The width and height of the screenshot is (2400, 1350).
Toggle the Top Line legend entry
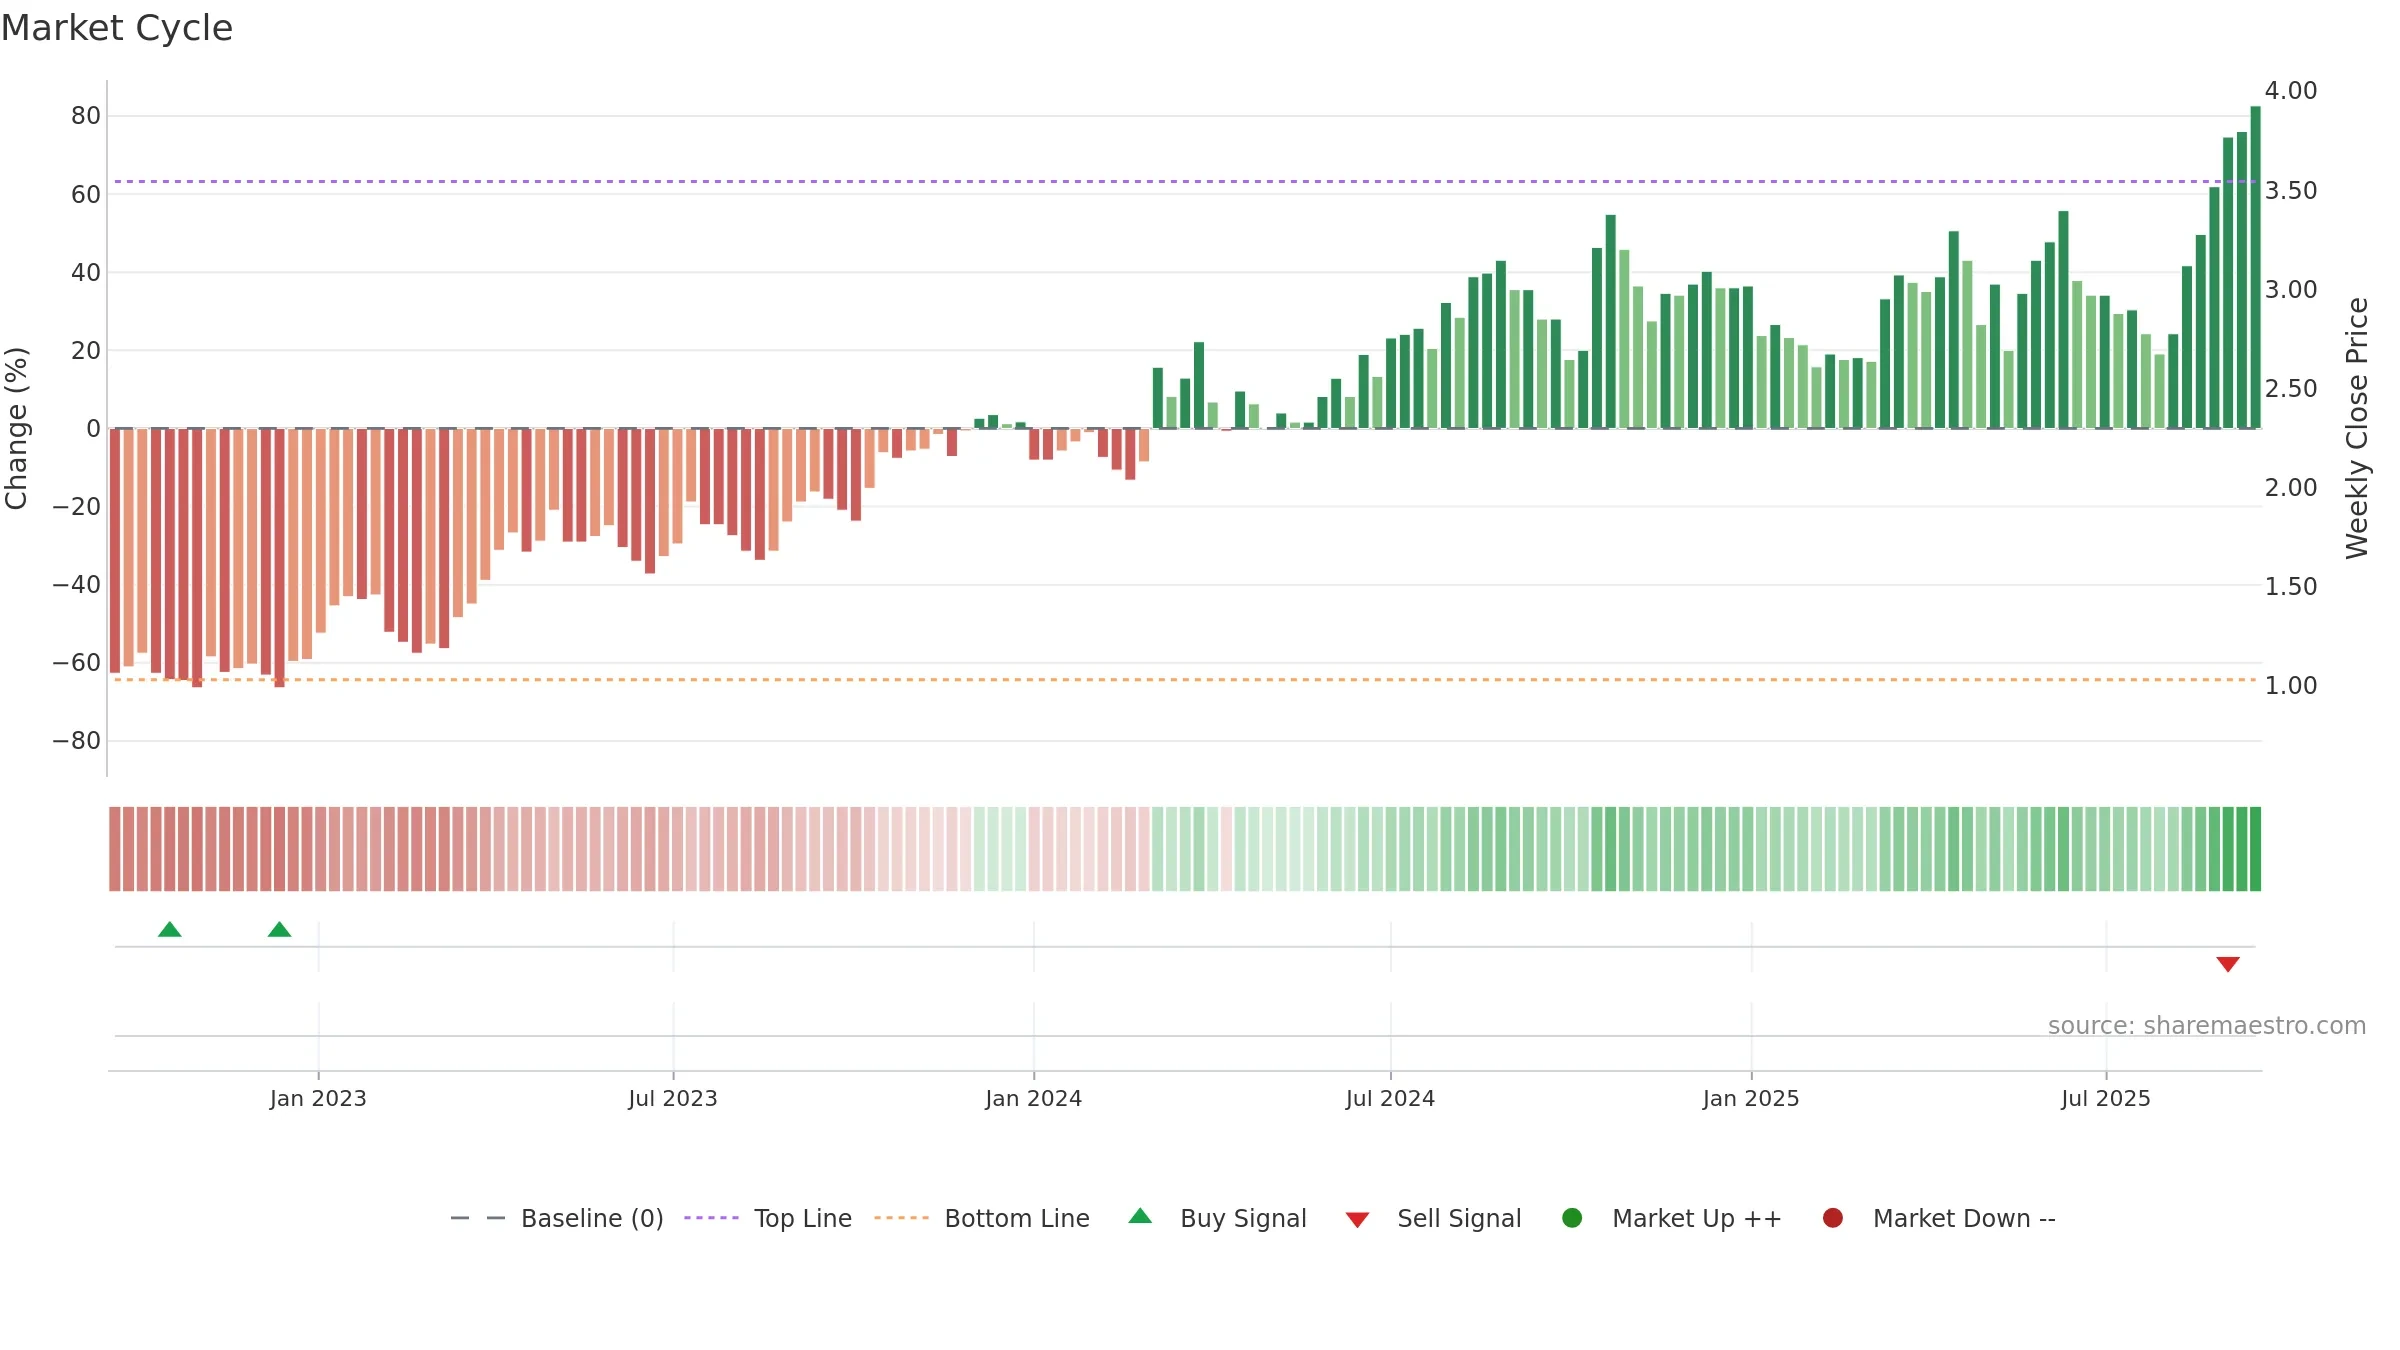[x=768, y=1218]
